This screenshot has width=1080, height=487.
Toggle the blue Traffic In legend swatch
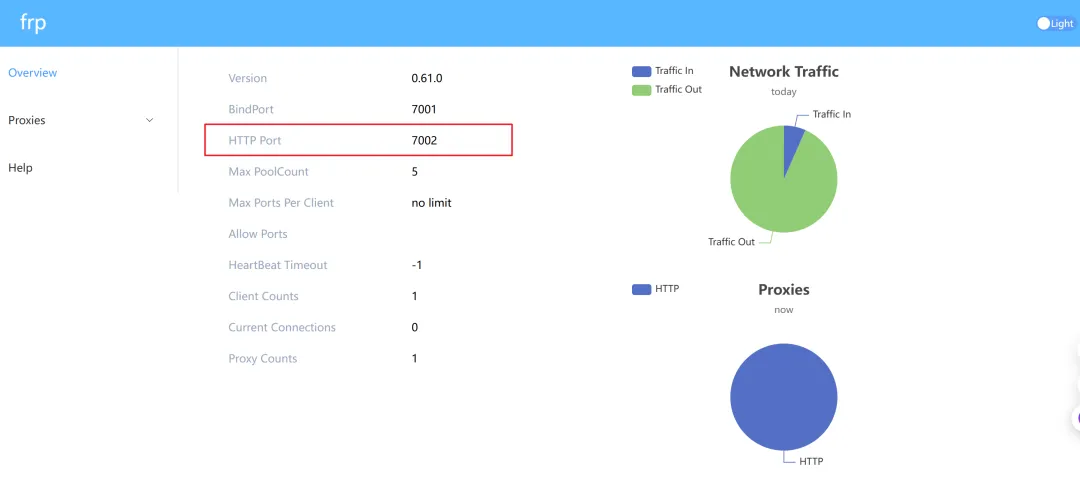[641, 71]
